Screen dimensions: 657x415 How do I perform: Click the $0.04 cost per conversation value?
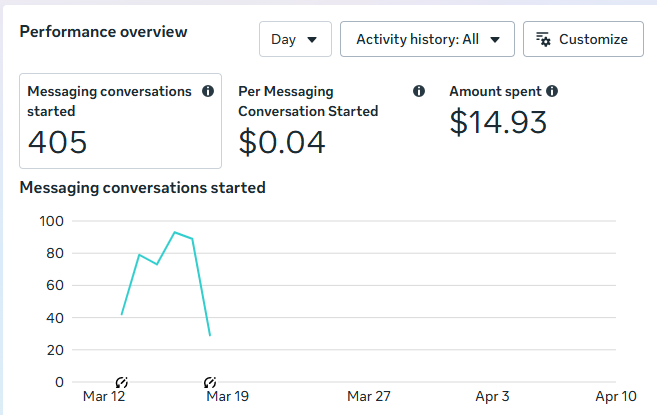point(282,142)
